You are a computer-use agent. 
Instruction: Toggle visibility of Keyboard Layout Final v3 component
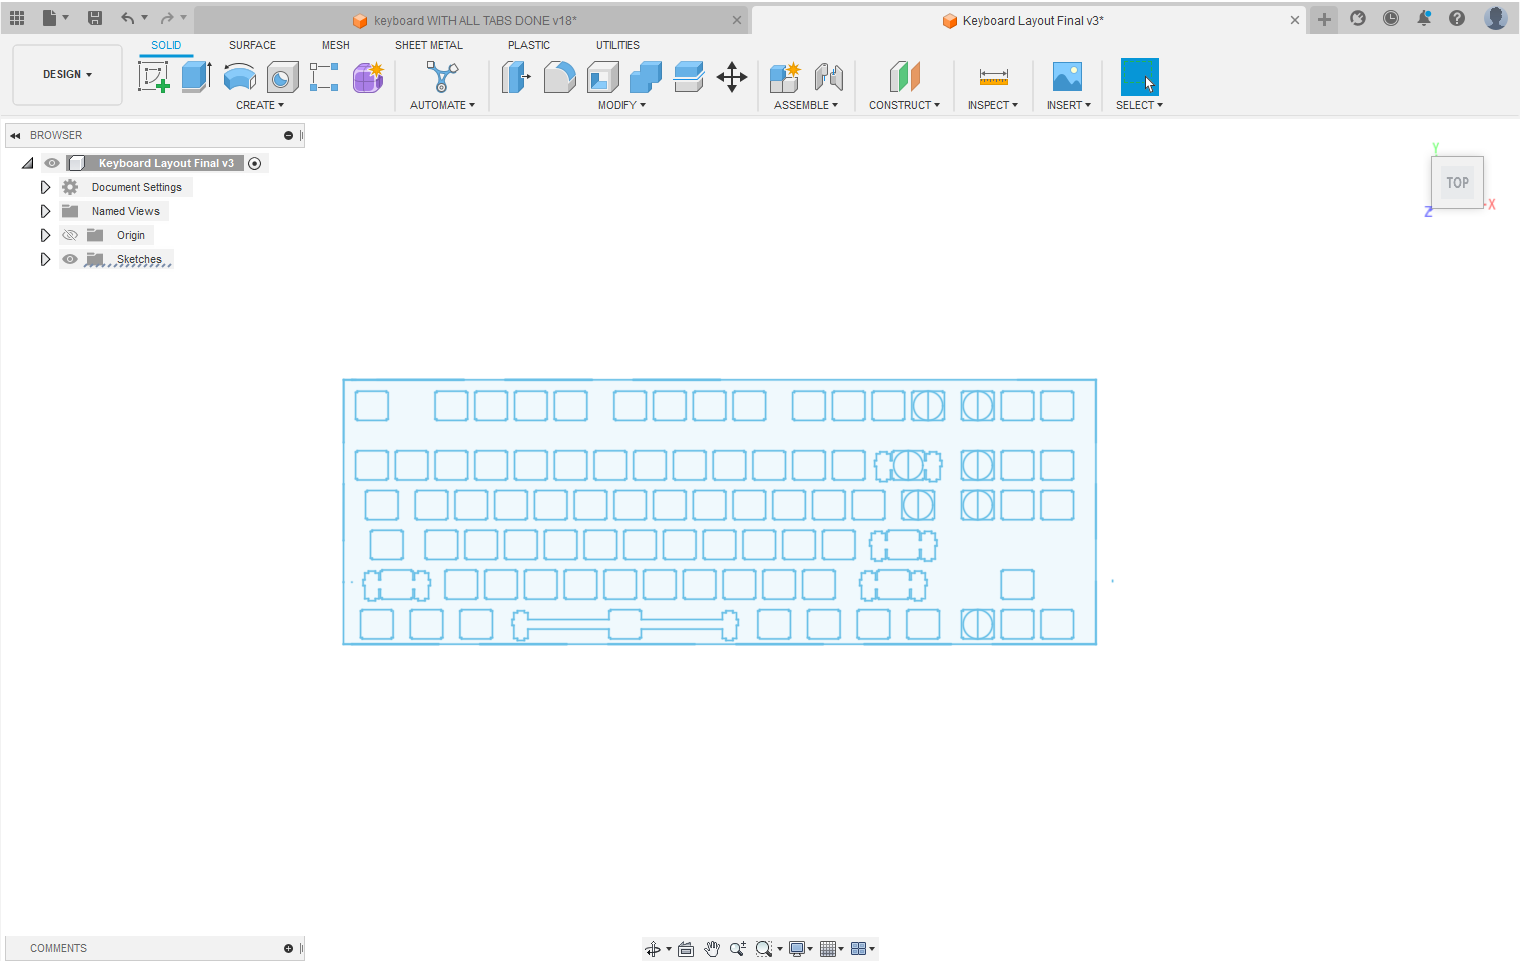point(52,163)
